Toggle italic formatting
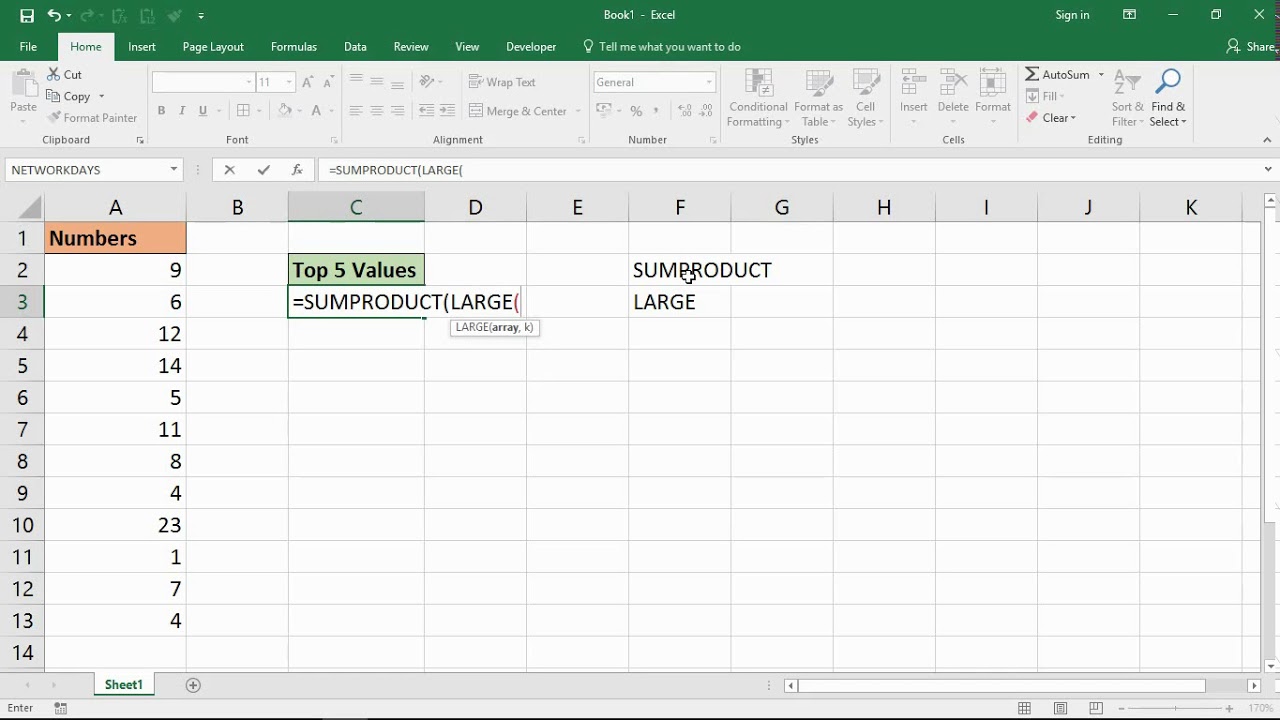 181,111
